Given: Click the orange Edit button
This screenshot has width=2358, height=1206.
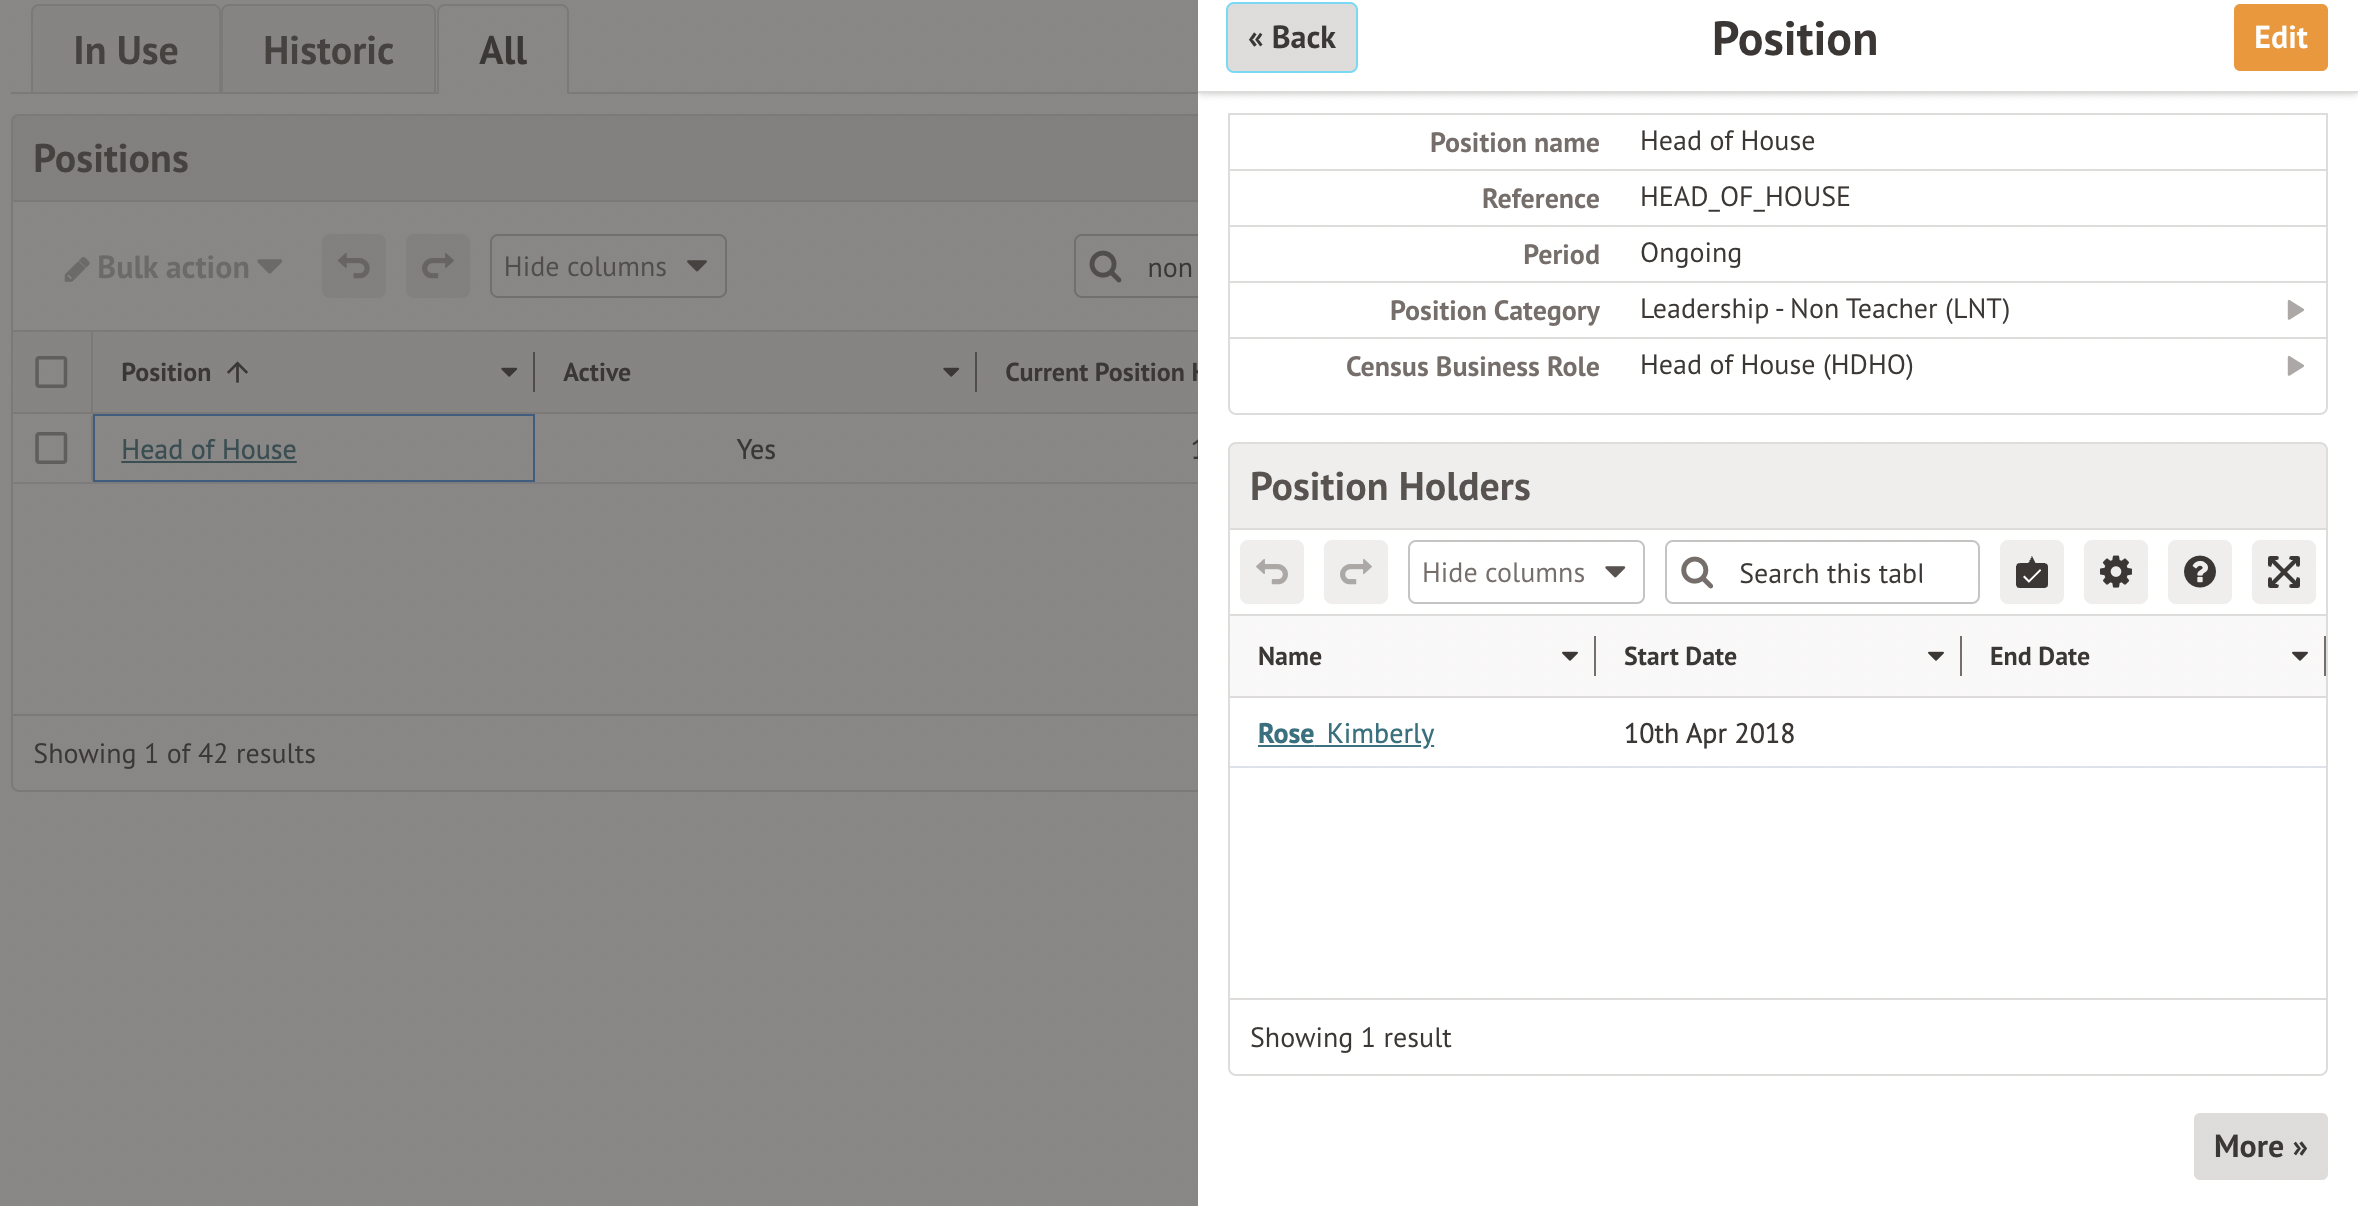Looking at the screenshot, I should click(2279, 38).
